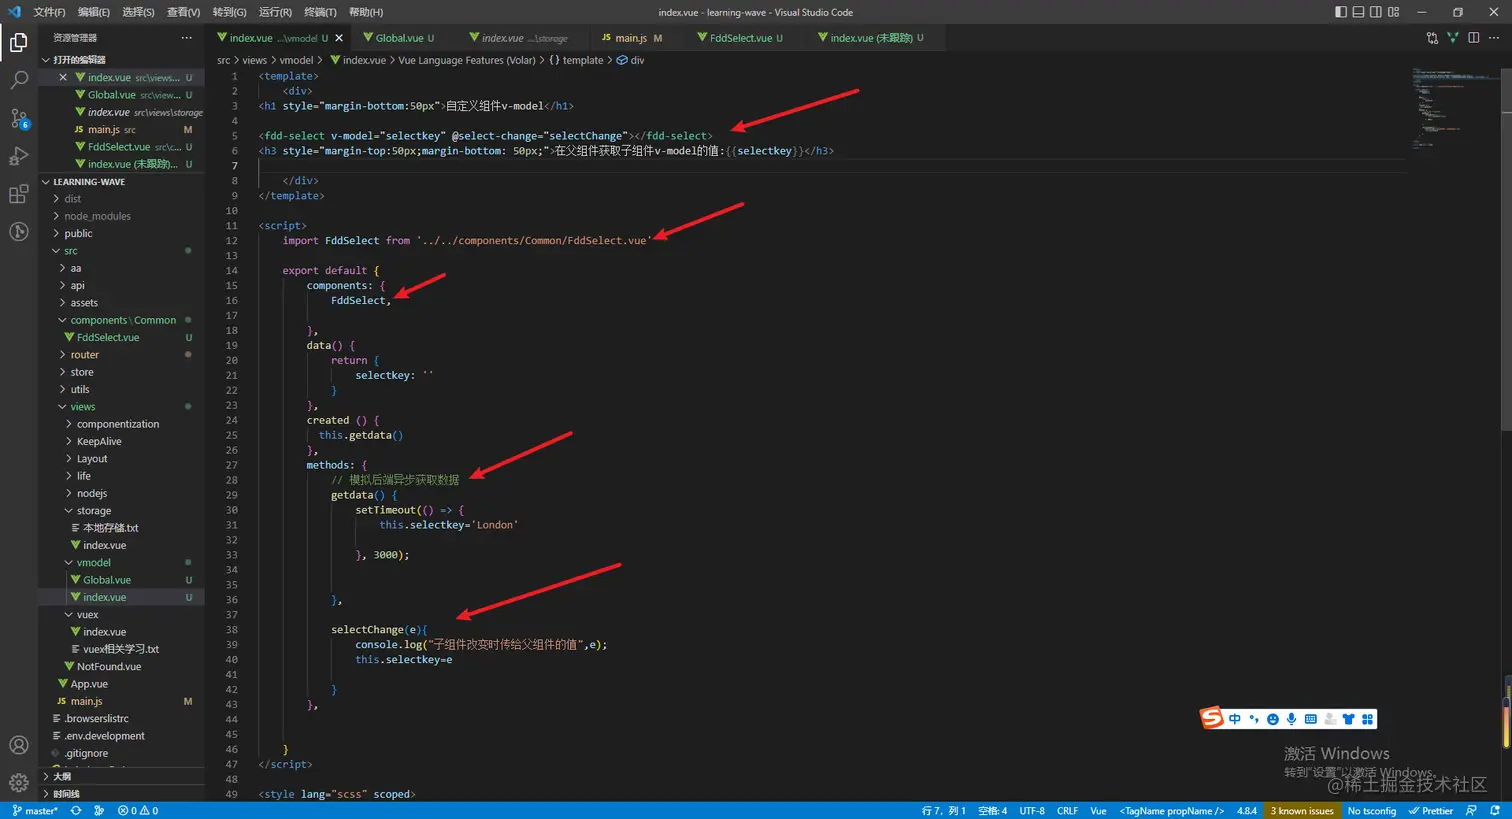
Task: Expand the 大纲 outline section
Action: 122,777
